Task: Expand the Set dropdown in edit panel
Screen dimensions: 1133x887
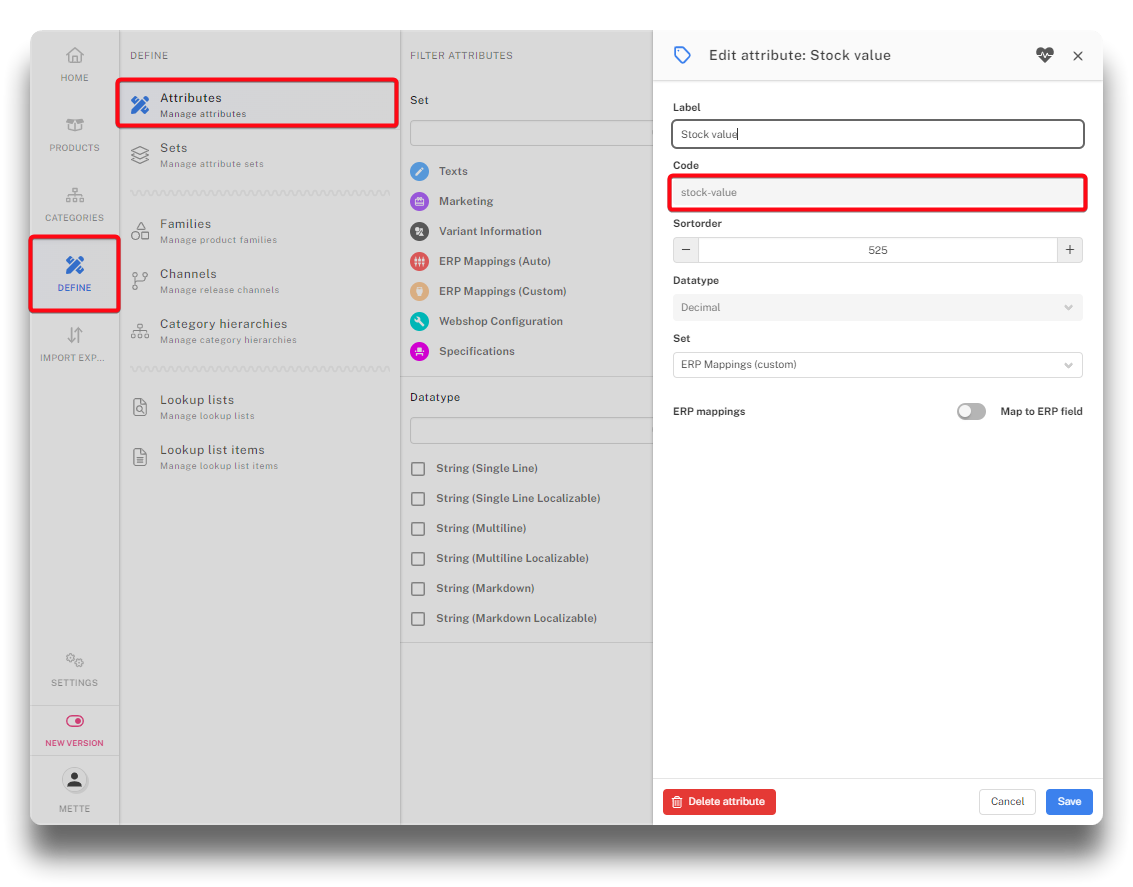Action: tap(877, 365)
